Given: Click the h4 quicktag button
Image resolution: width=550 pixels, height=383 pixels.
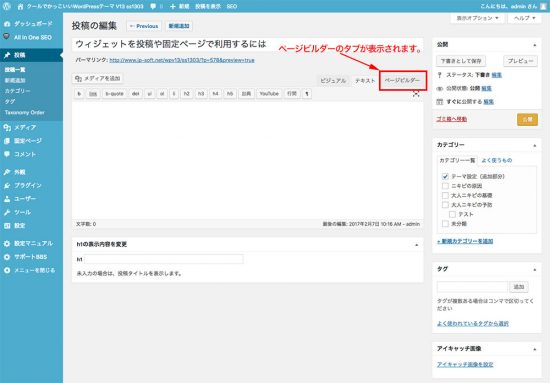Looking at the screenshot, I should (215, 94).
